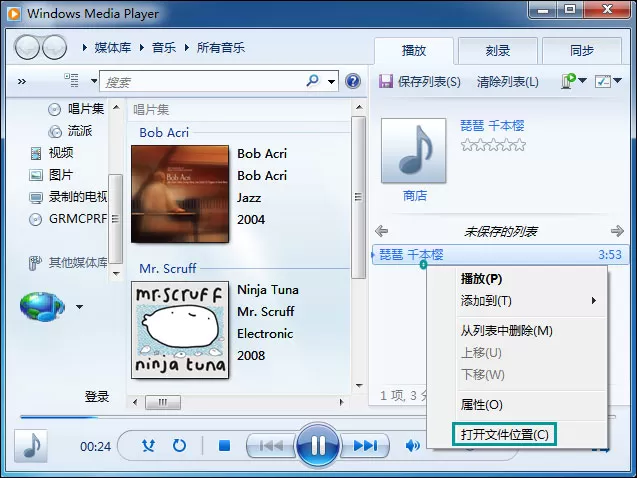This screenshot has height=478, width=637.
Task: Skip to the next track
Action: coord(364,446)
